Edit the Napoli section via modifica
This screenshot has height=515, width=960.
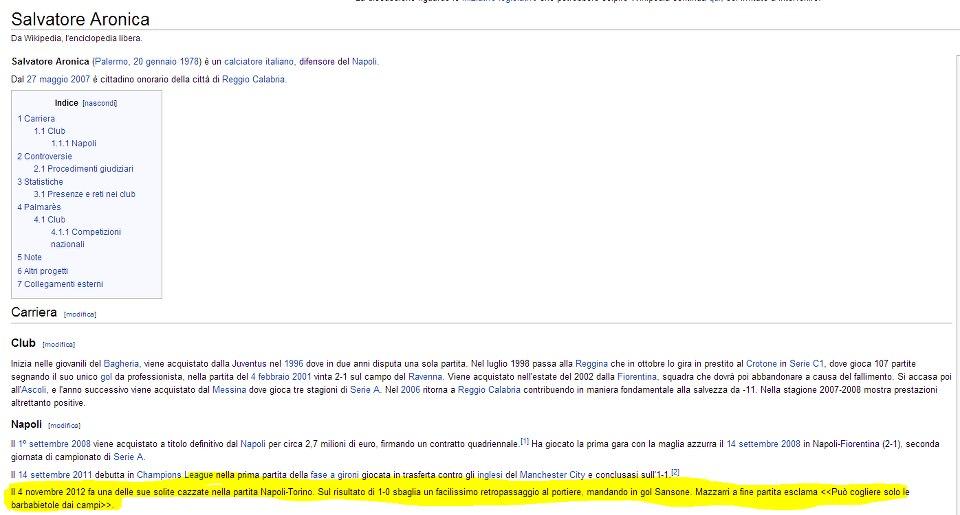click(64, 426)
